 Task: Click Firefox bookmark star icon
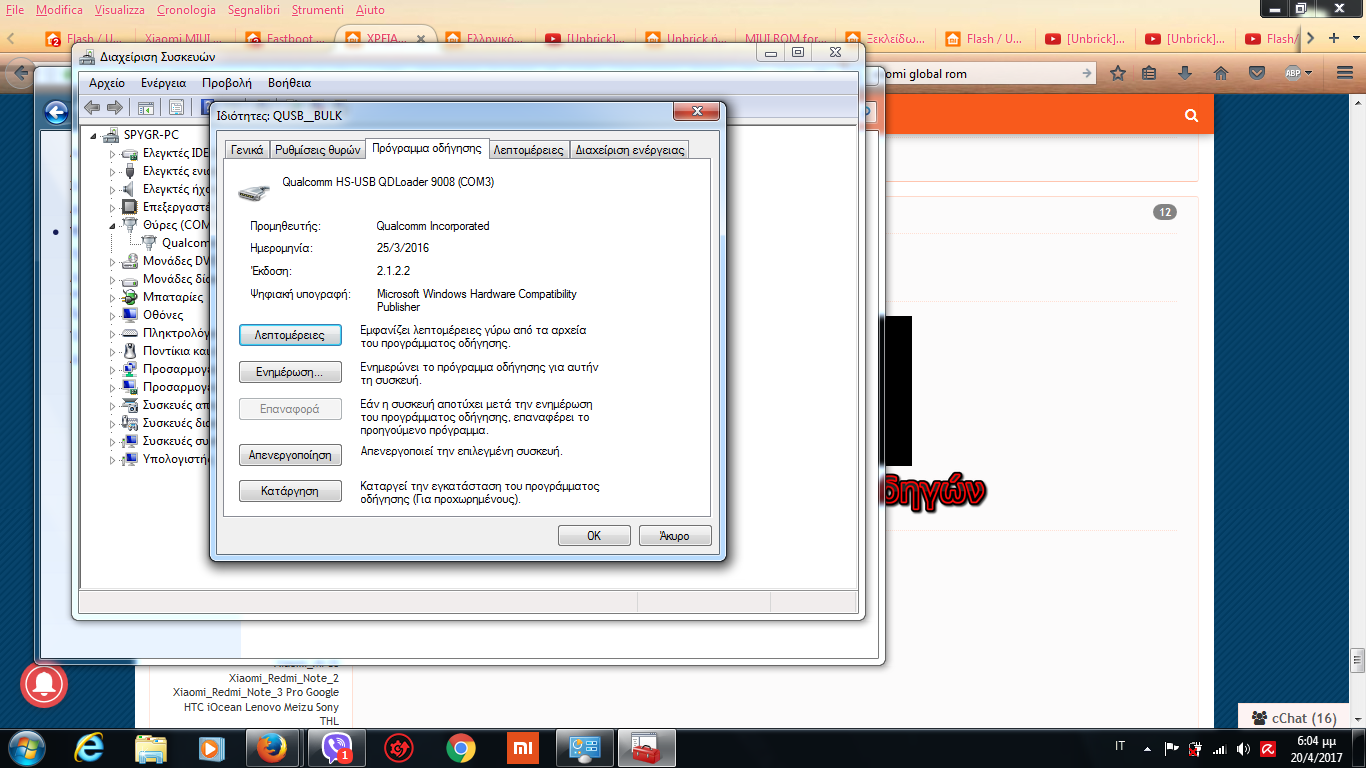click(1118, 73)
